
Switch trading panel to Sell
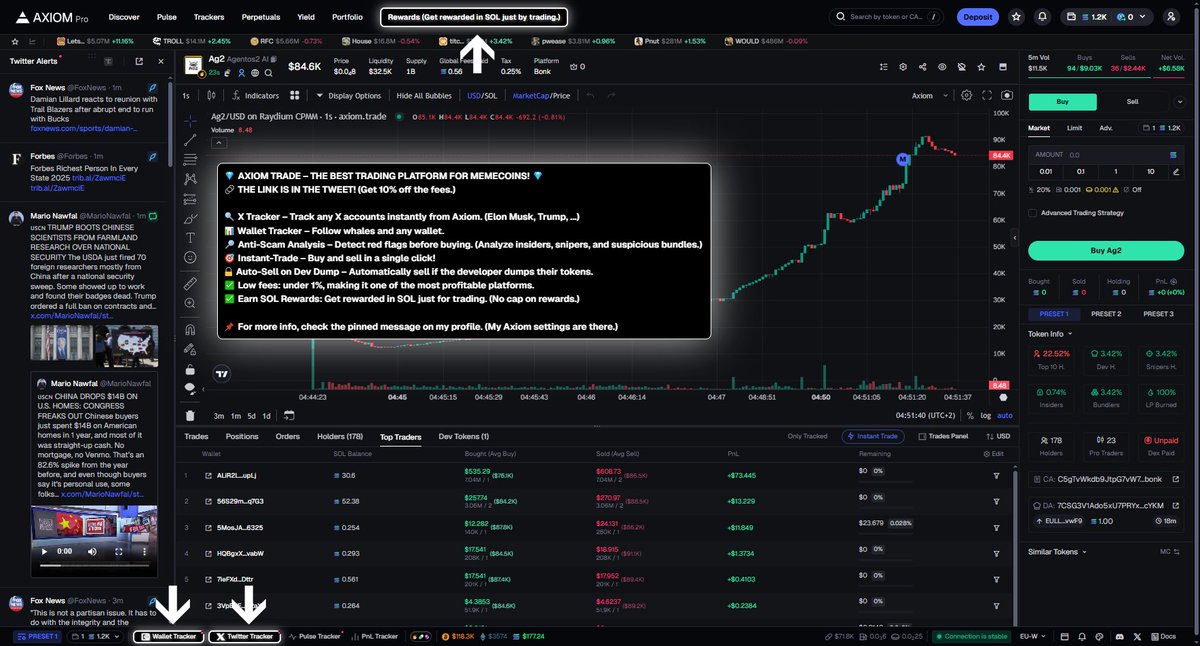pos(1133,102)
